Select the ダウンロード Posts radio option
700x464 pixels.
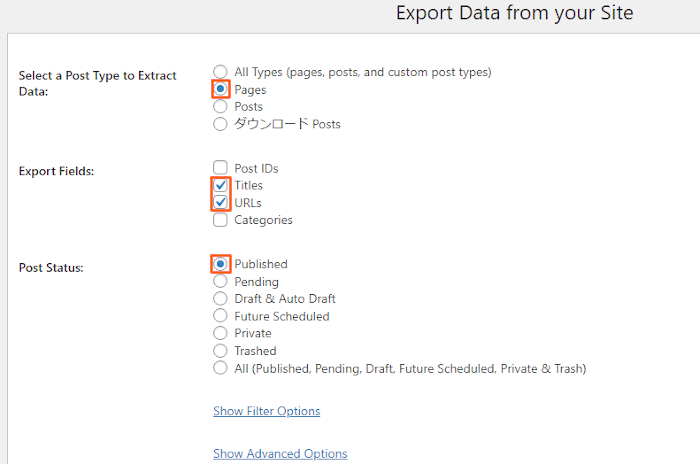click(x=220, y=124)
